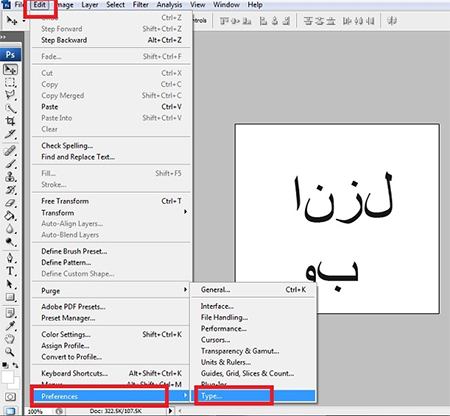Select the Blur tool

[10, 229]
